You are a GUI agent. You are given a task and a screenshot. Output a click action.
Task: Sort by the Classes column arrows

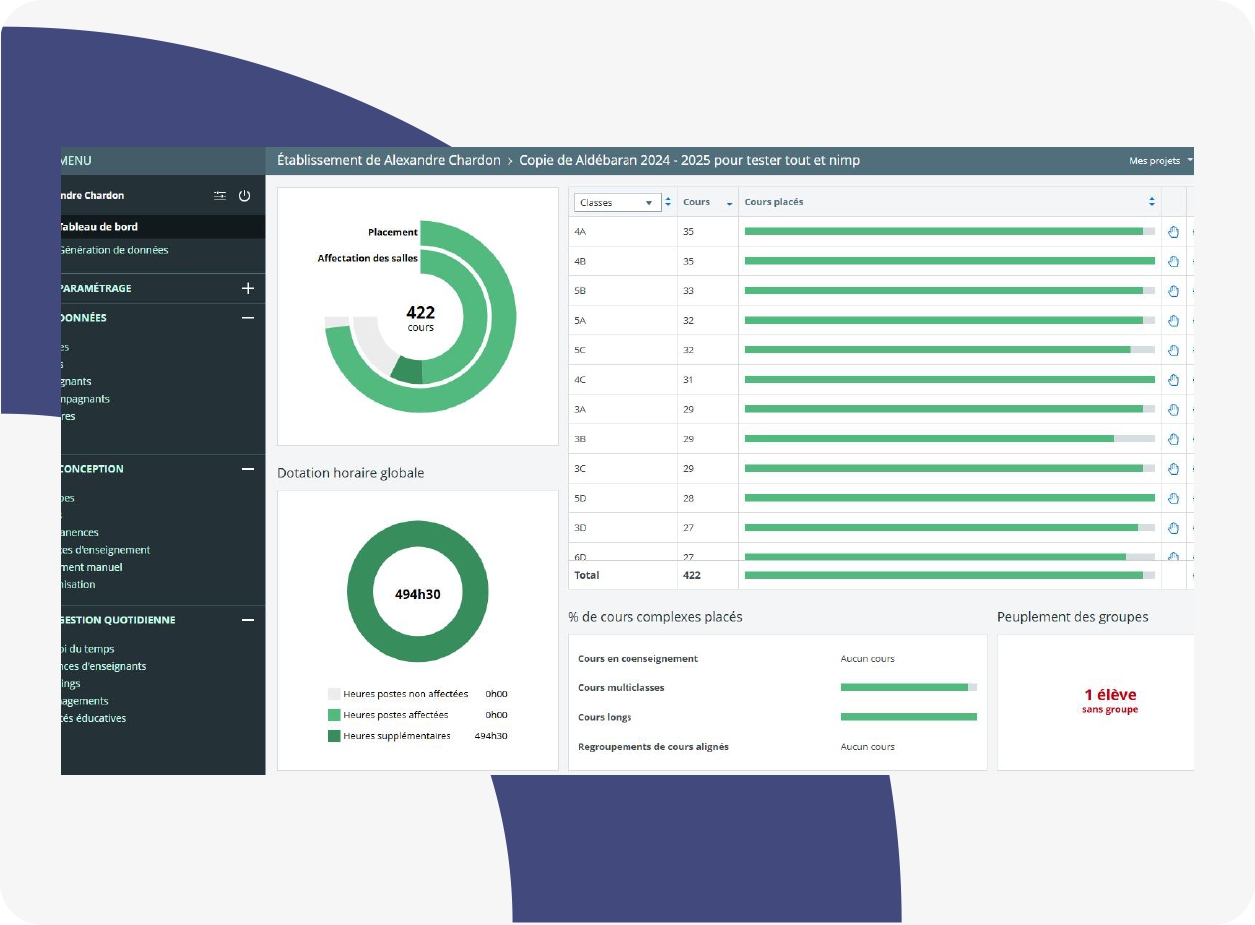pyautogui.click(x=668, y=203)
